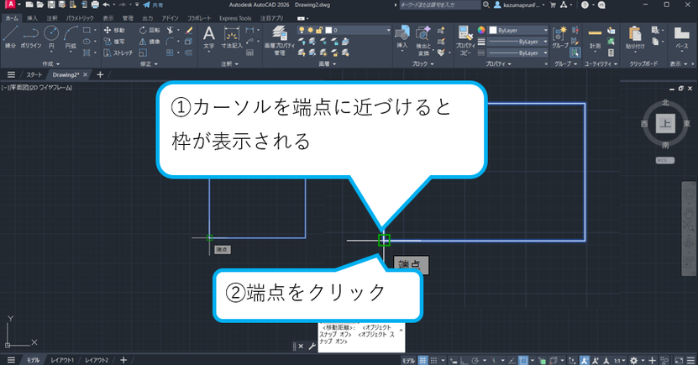This screenshot has width=698, height=365.
Task: Expand the ブロック (Block) panel
Action: (x=422, y=64)
